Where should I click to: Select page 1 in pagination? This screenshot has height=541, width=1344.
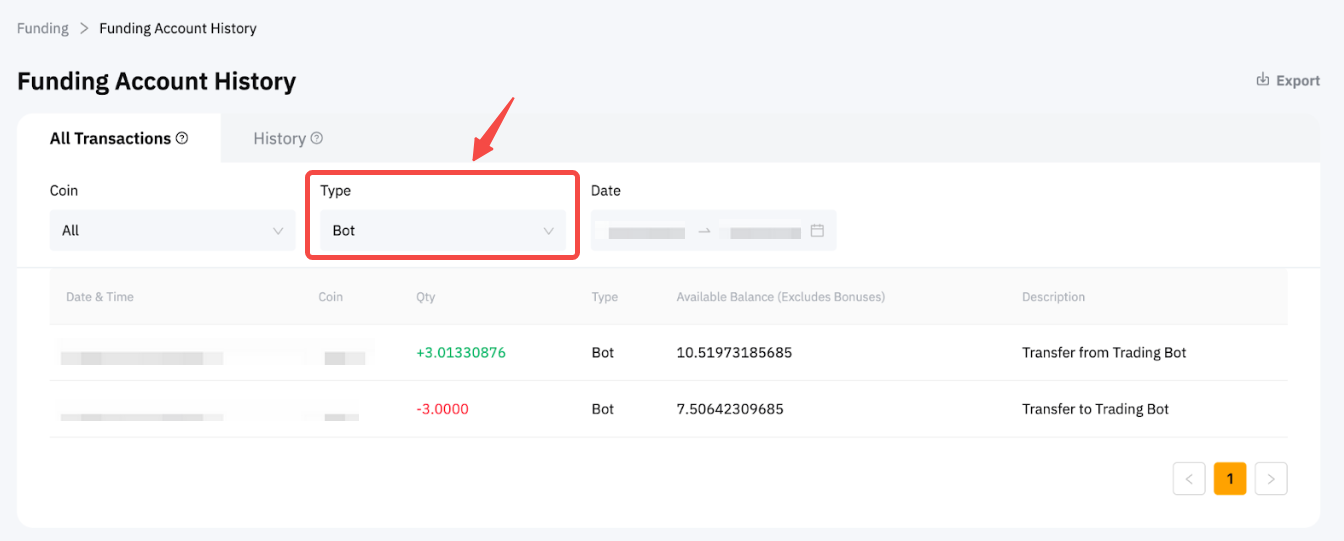coord(1229,479)
